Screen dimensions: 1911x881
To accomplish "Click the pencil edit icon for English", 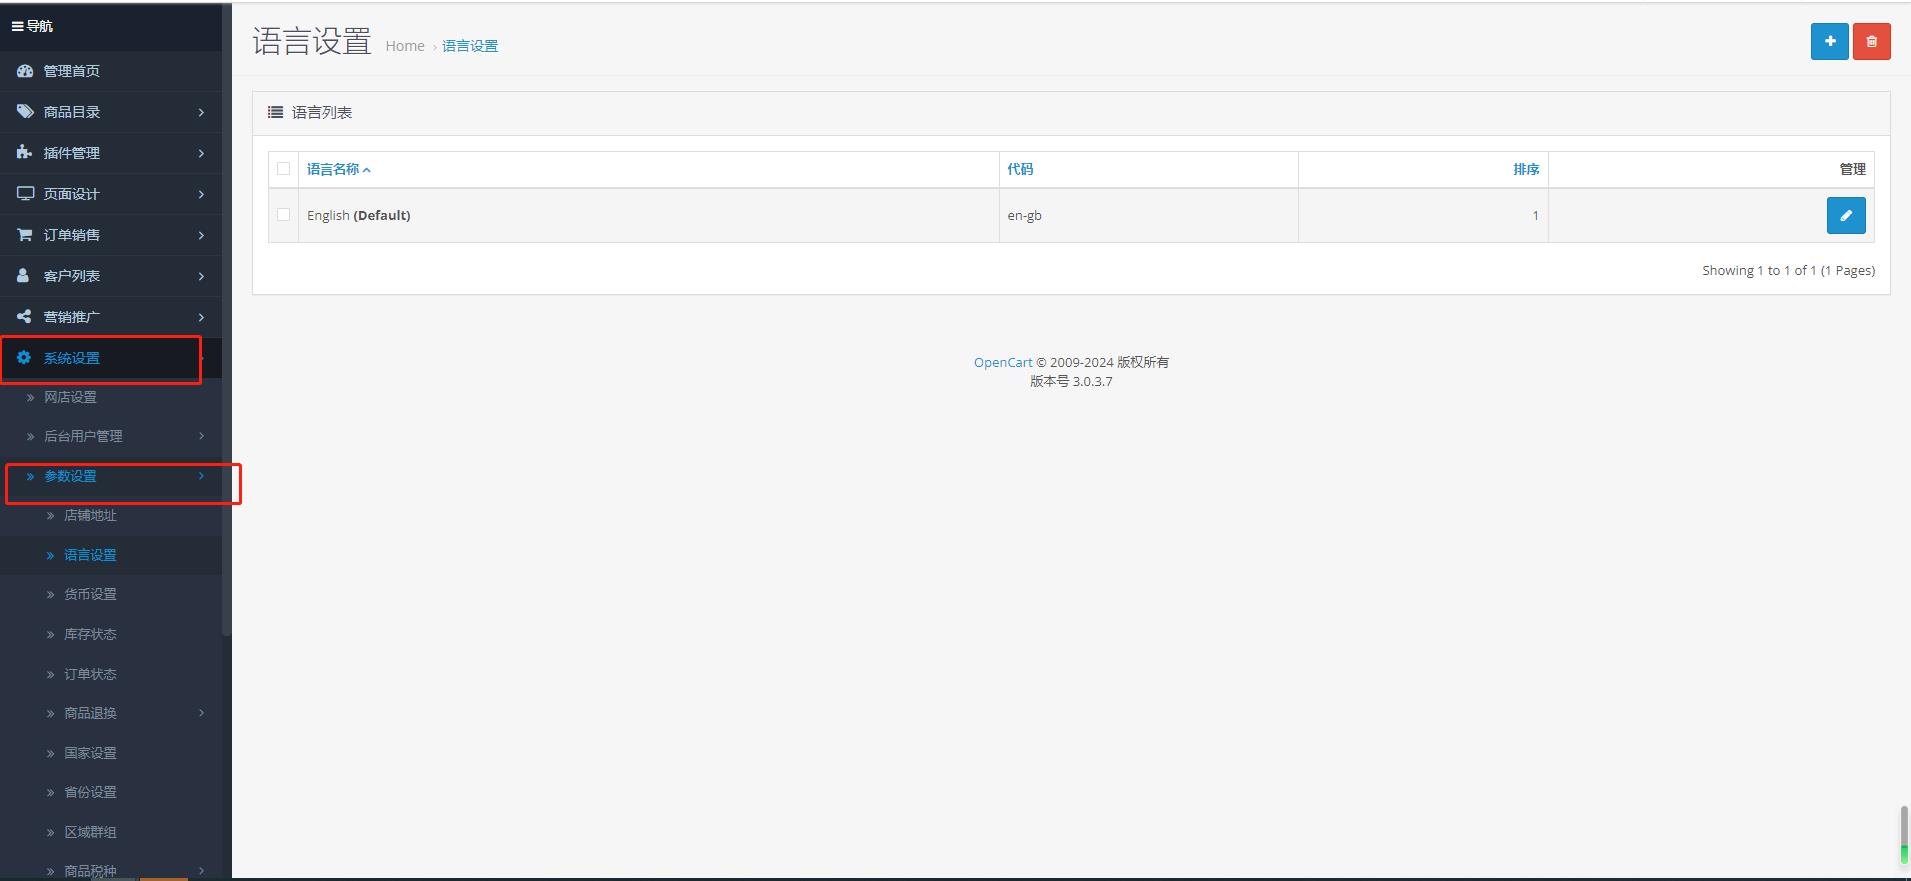I will tap(1845, 215).
